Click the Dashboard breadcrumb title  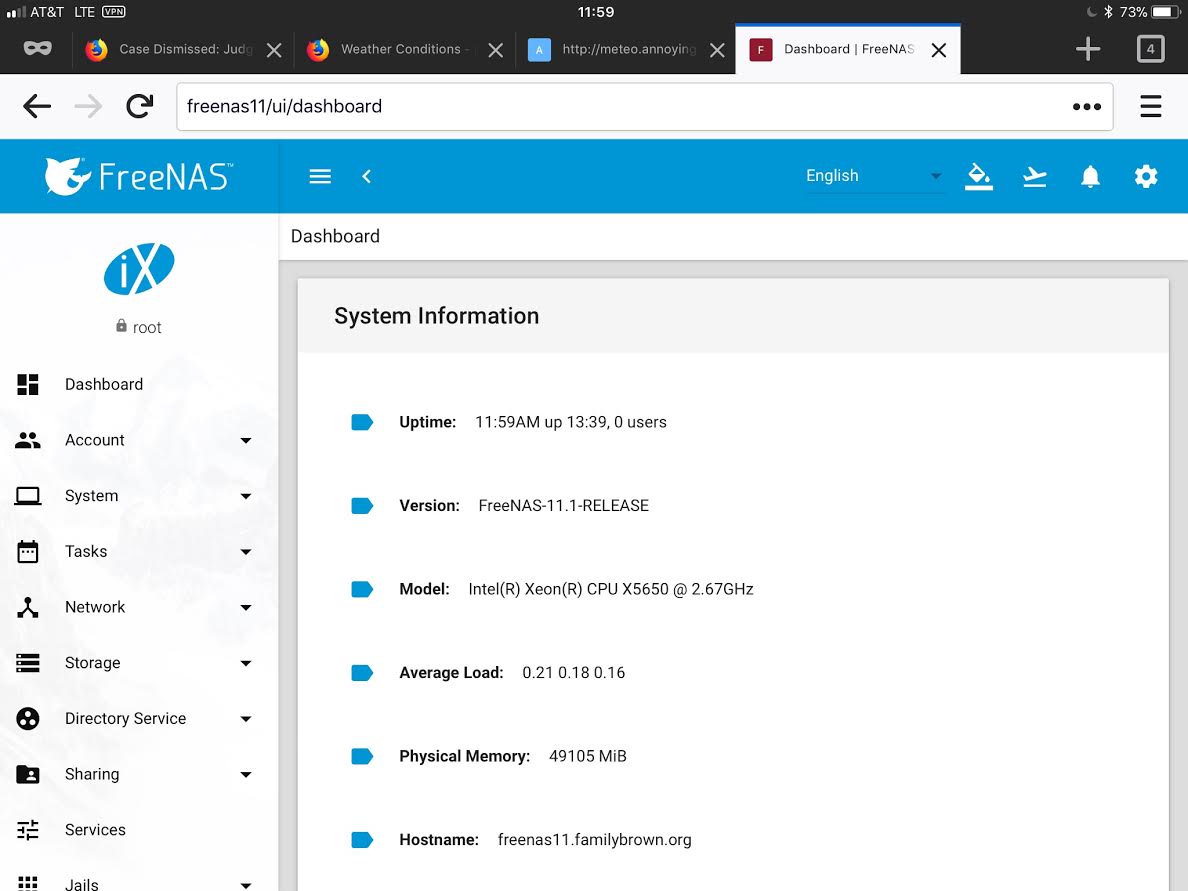335,236
